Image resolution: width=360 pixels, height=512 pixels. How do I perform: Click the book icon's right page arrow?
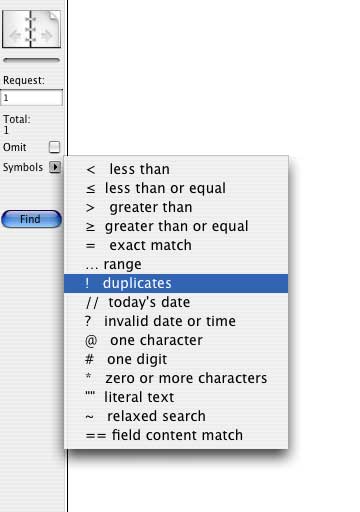coord(46,35)
